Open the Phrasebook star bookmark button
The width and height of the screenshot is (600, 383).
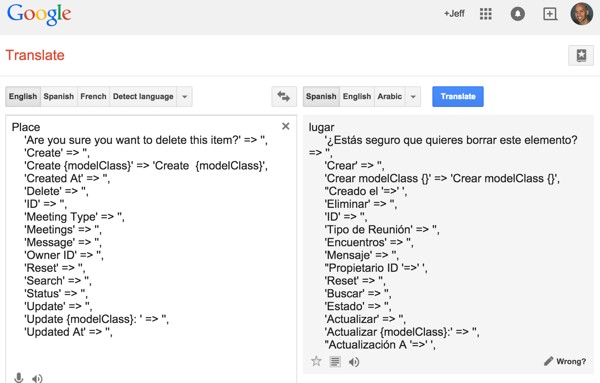[x=581, y=55]
